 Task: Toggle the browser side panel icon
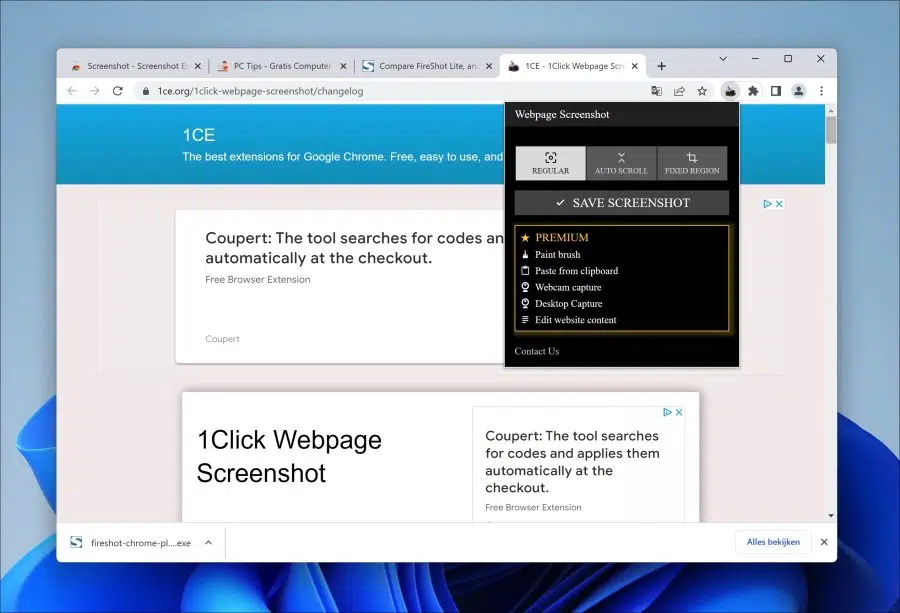point(776,91)
